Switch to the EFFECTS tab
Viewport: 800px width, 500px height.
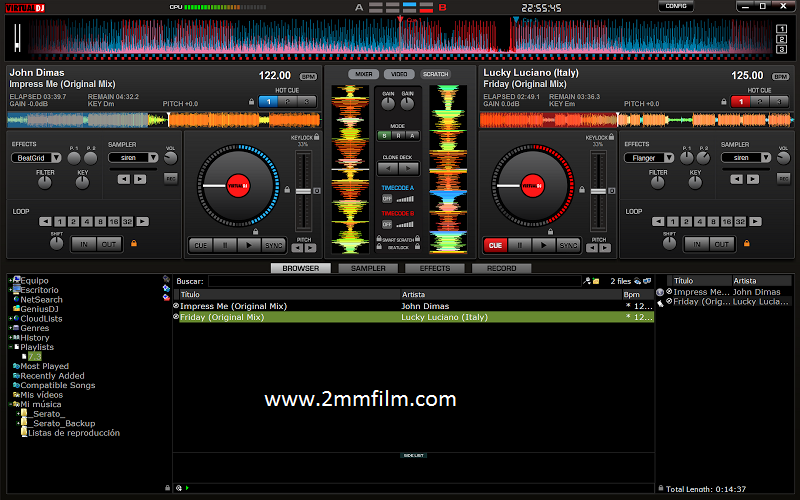click(x=435, y=268)
